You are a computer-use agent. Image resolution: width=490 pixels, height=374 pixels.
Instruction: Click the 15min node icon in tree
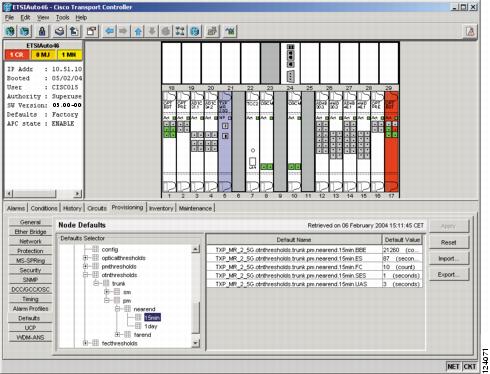(138, 318)
